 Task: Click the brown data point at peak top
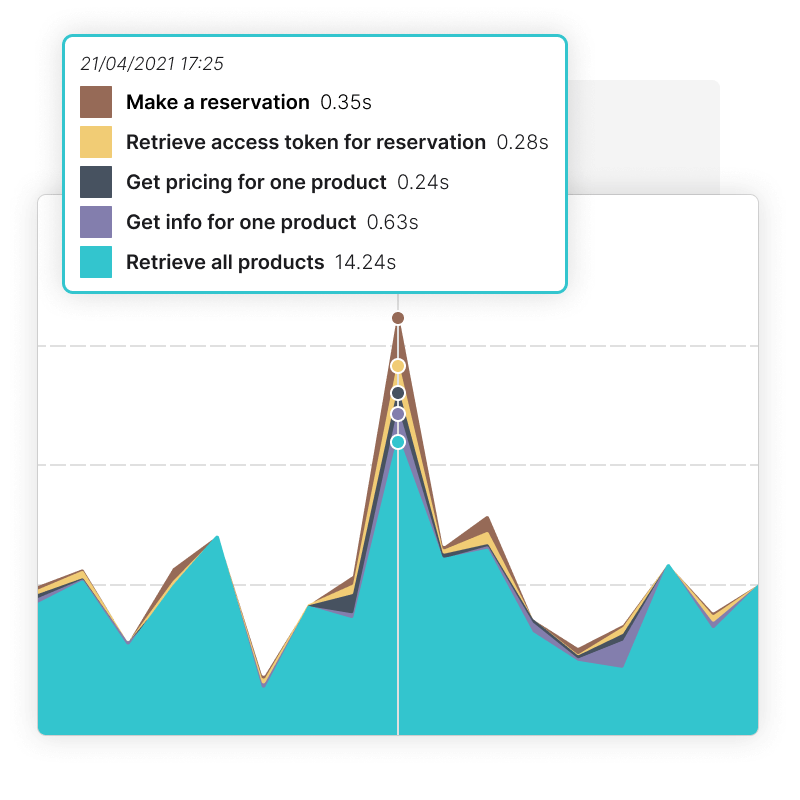(398, 318)
